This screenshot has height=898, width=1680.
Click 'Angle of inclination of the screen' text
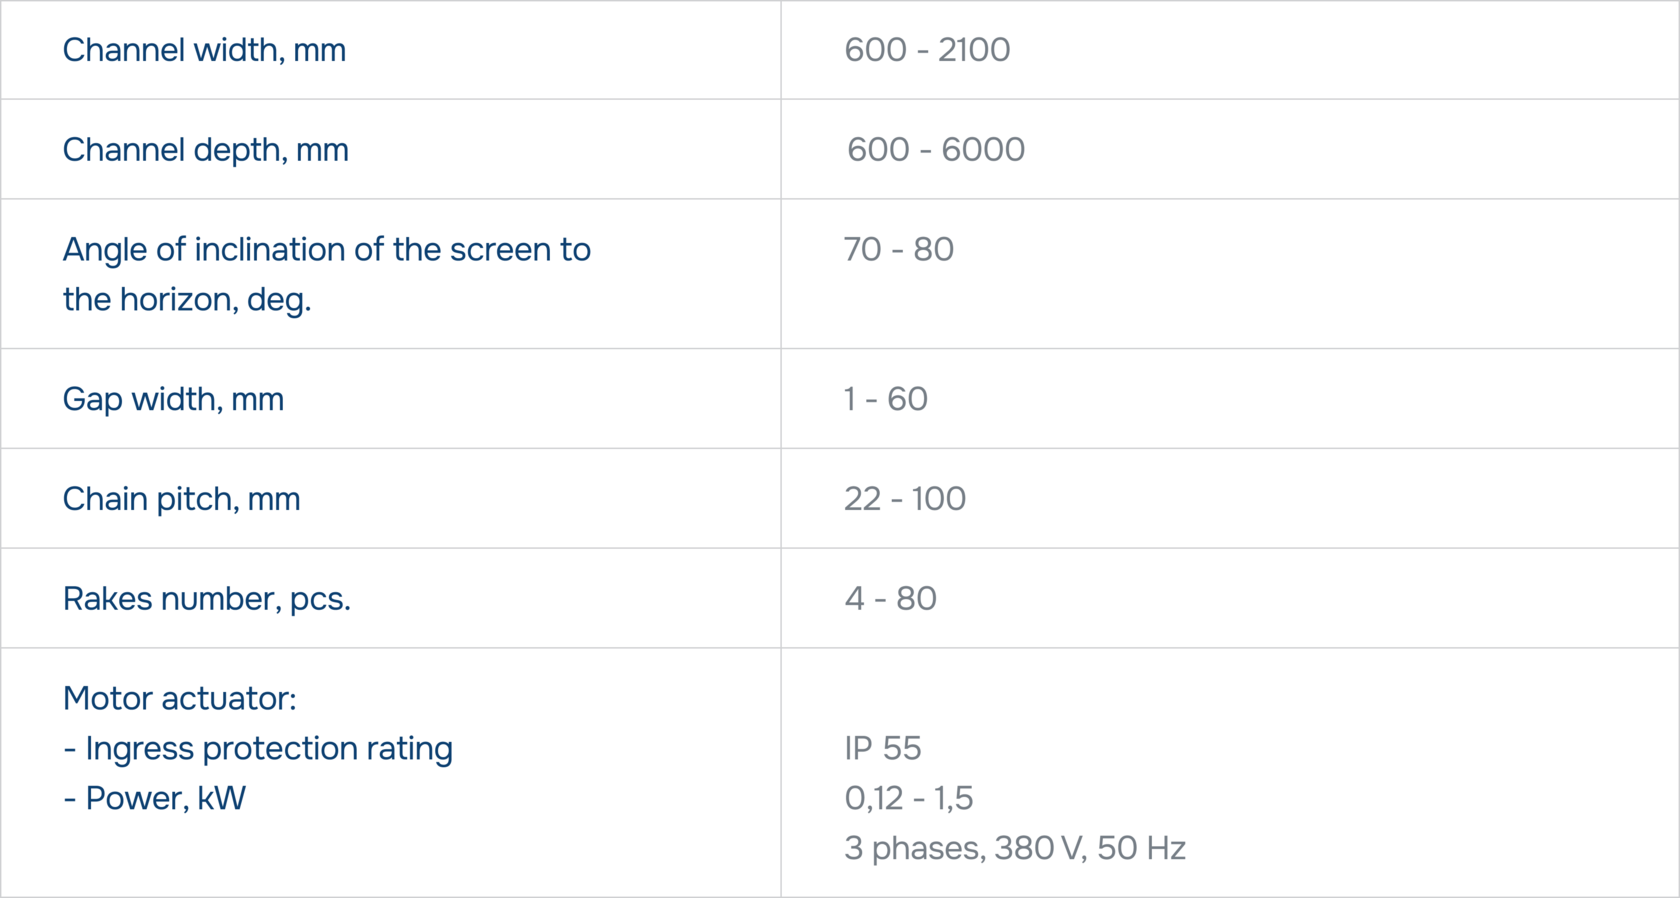326,249
